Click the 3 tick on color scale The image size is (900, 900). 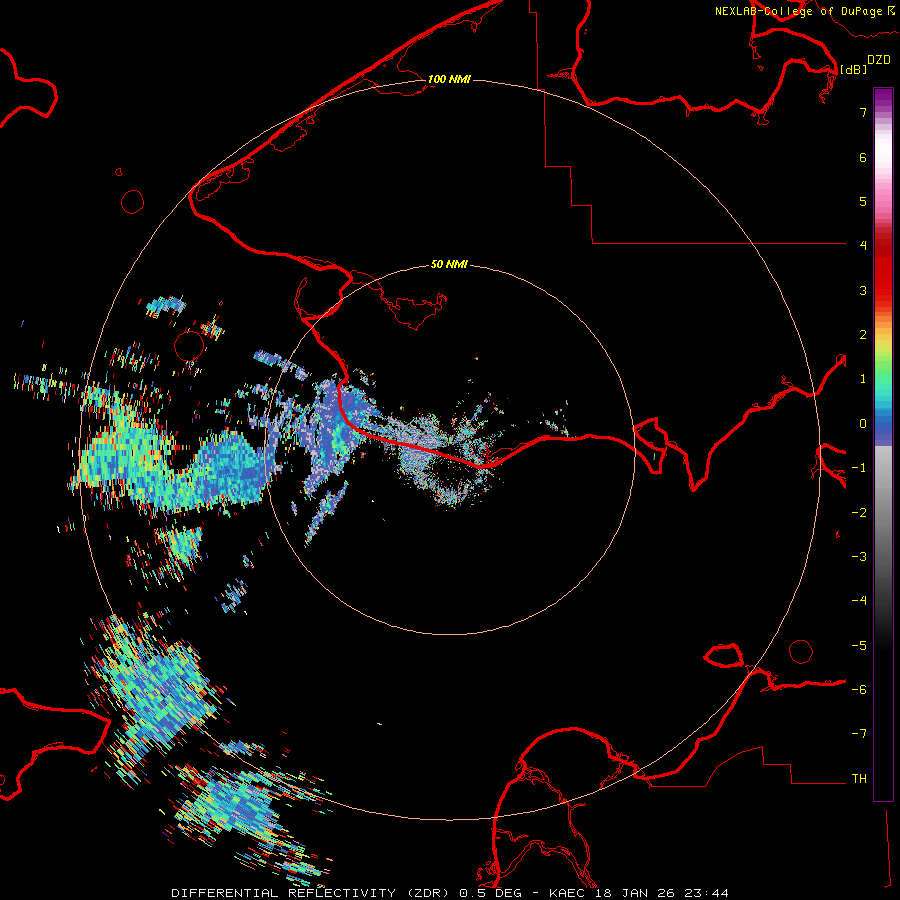pos(863,290)
